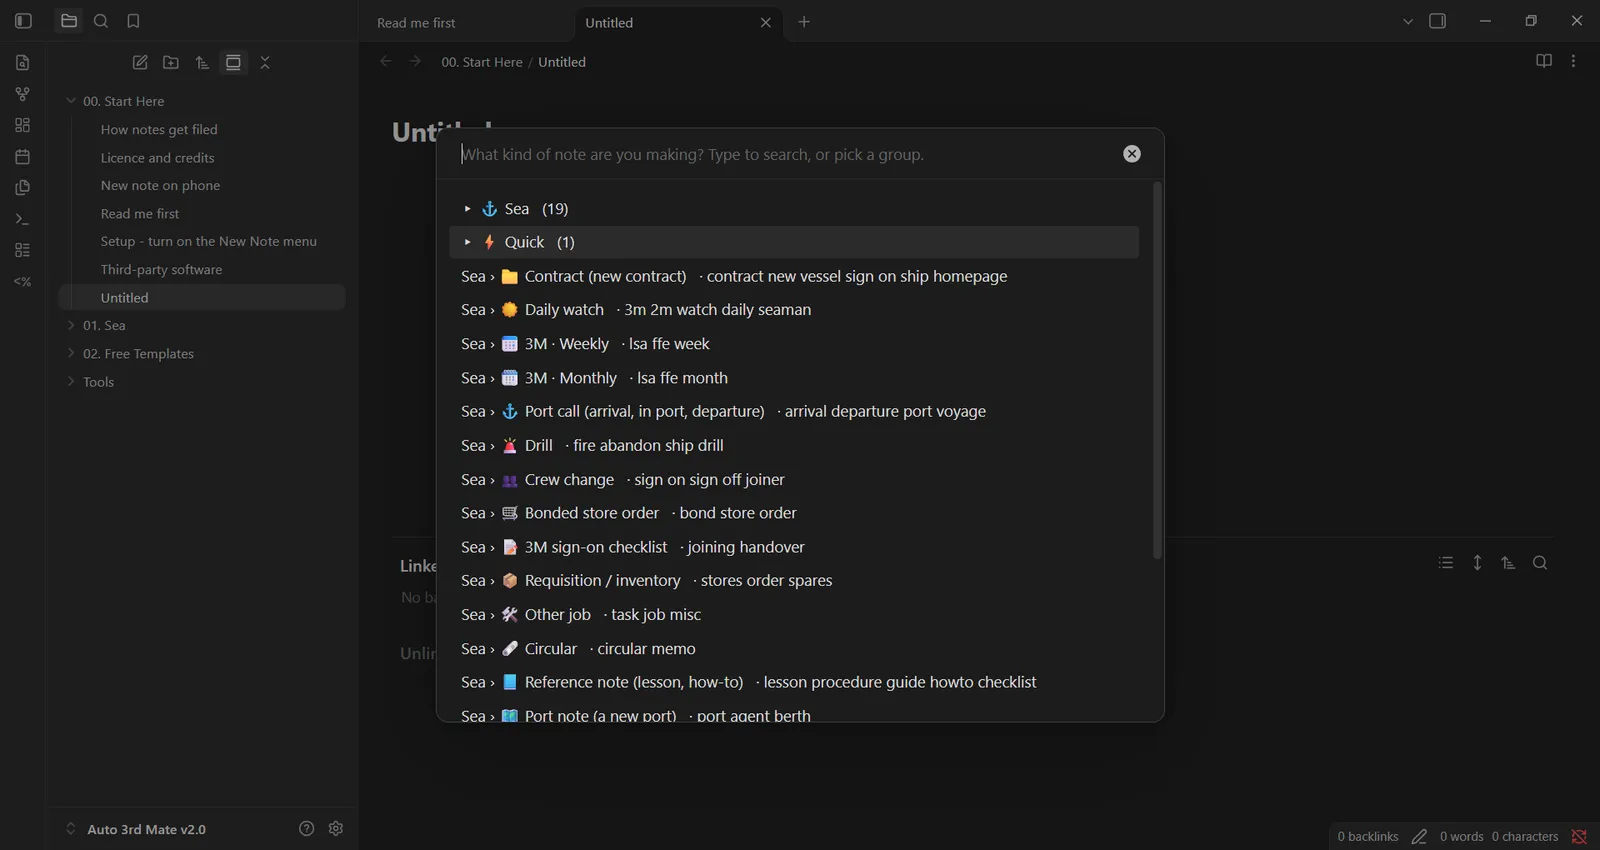
Task: Expand the 01. Sea folder
Action: [x=71, y=325]
